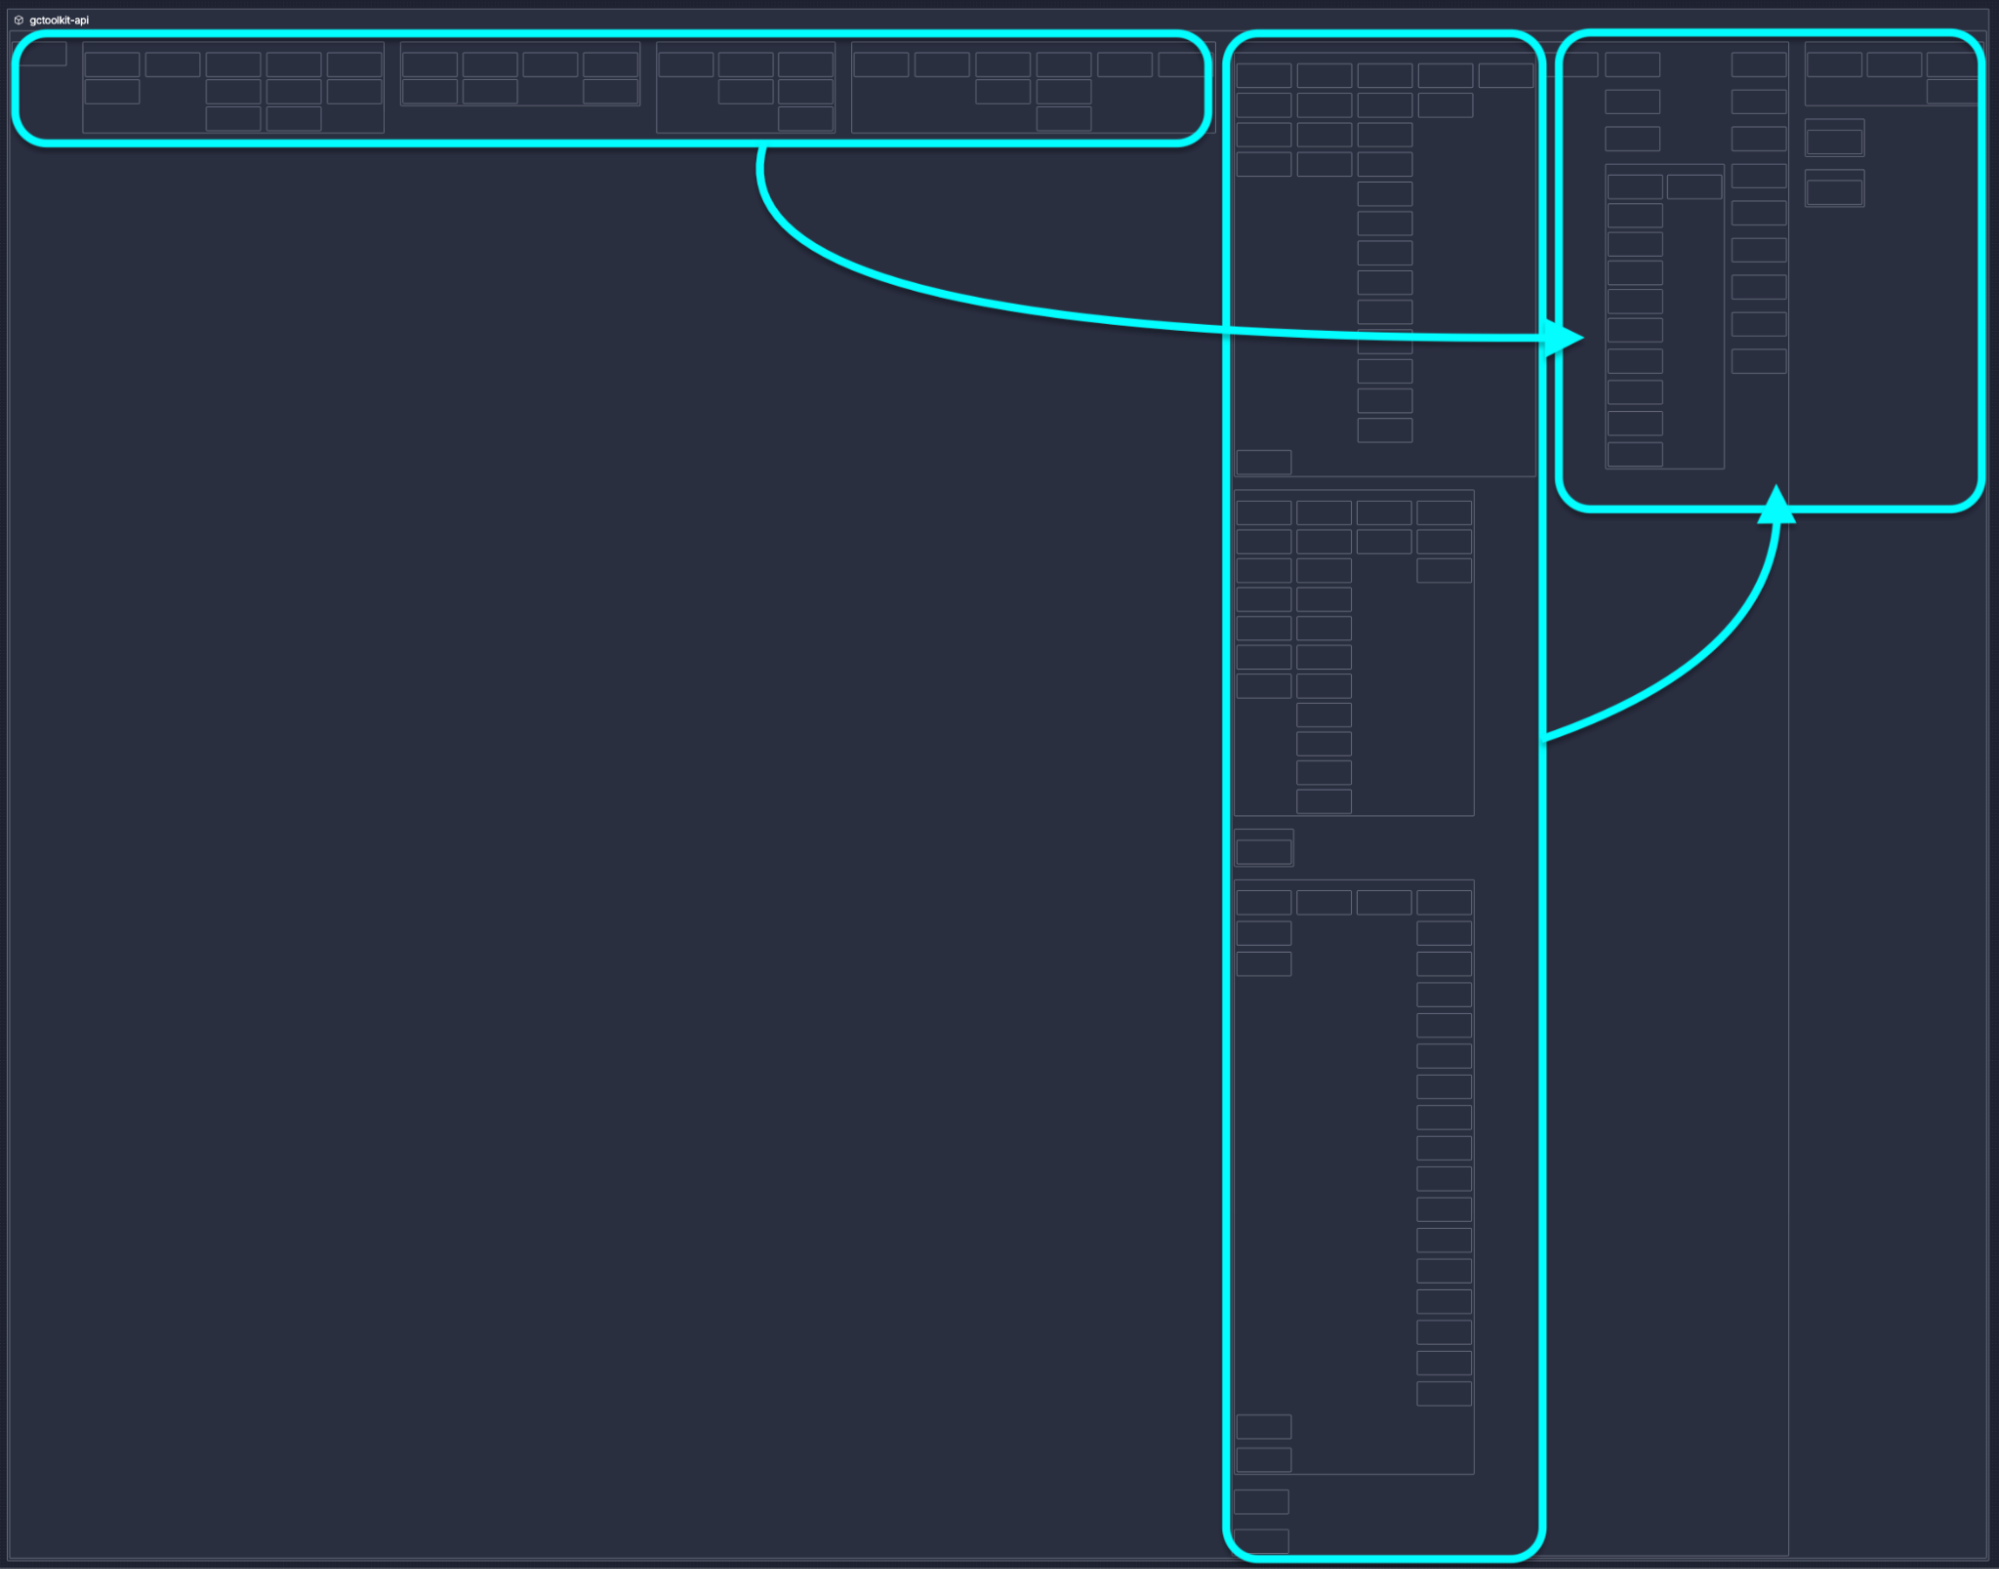Select the bottom-most box in the tall cyan column
Viewport: 1999px width, 1569px height.
[1261, 1540]
